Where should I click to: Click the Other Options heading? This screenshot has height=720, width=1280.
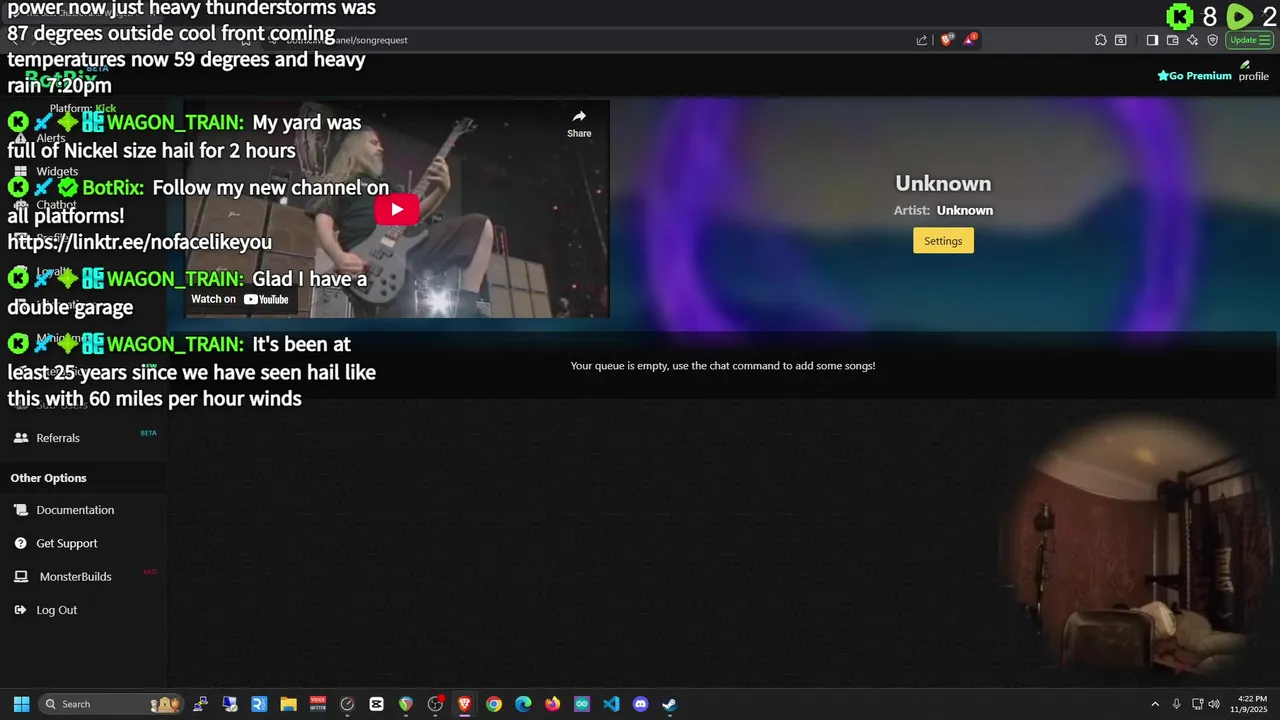[x=48, y=478]
